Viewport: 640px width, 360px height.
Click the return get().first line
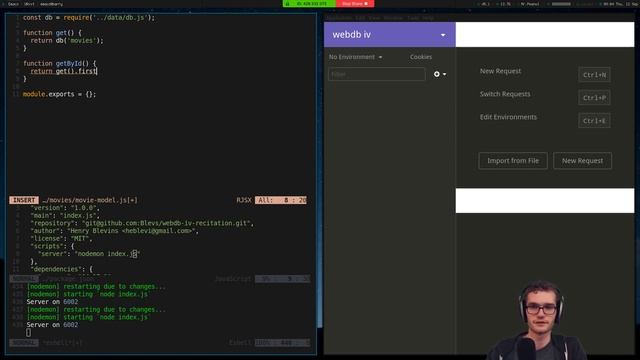pos(63,71)
